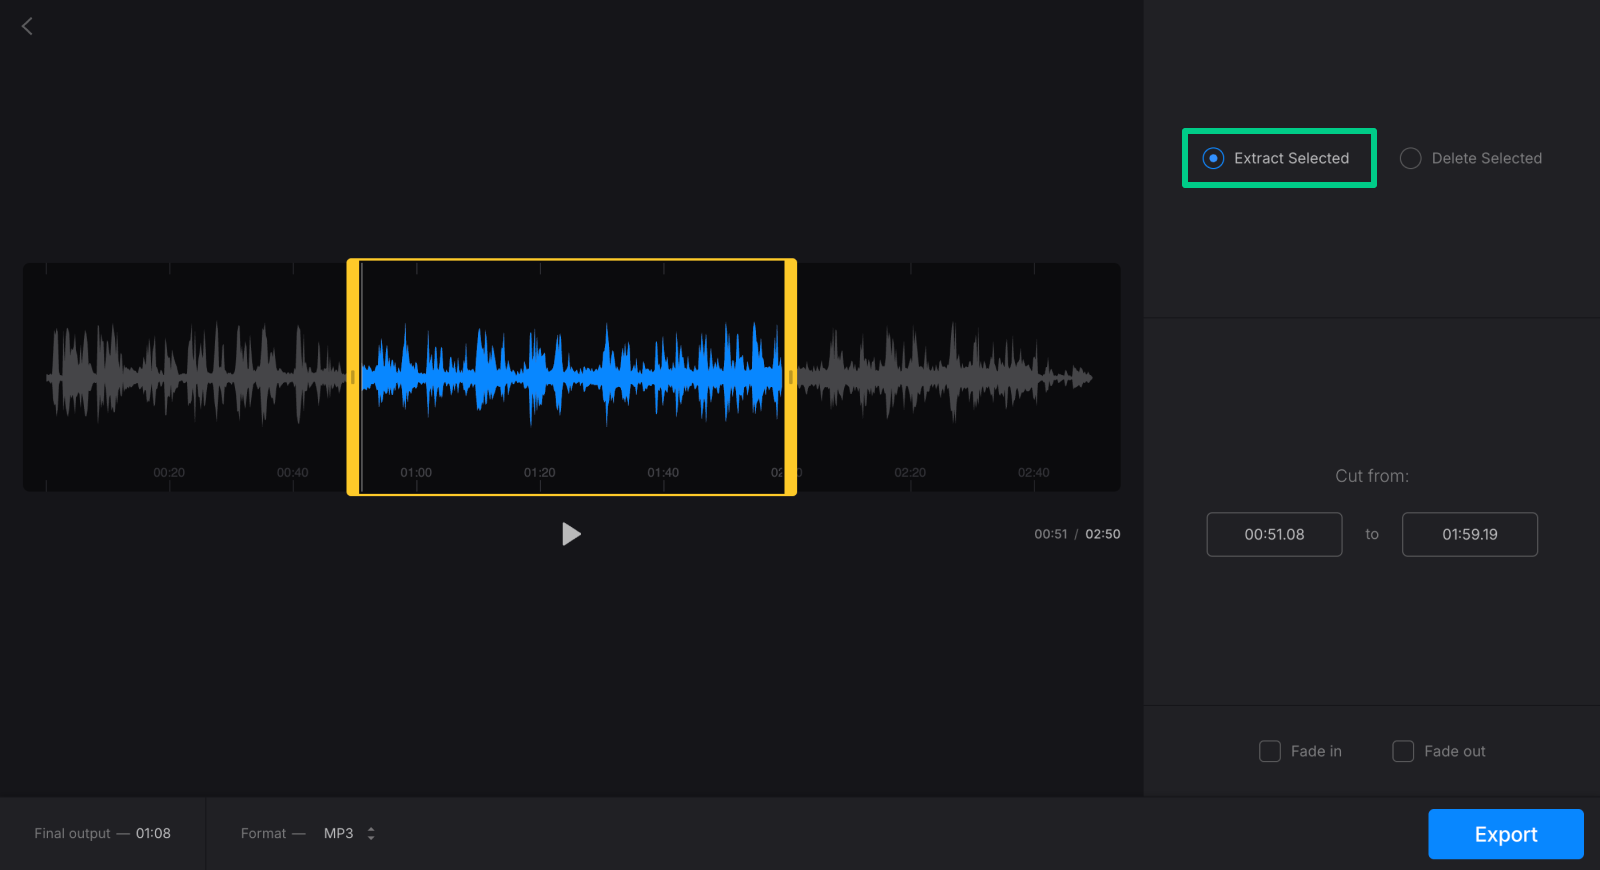
Task: Click the cut end time field 01:59.19
Action: (1469, 534)
